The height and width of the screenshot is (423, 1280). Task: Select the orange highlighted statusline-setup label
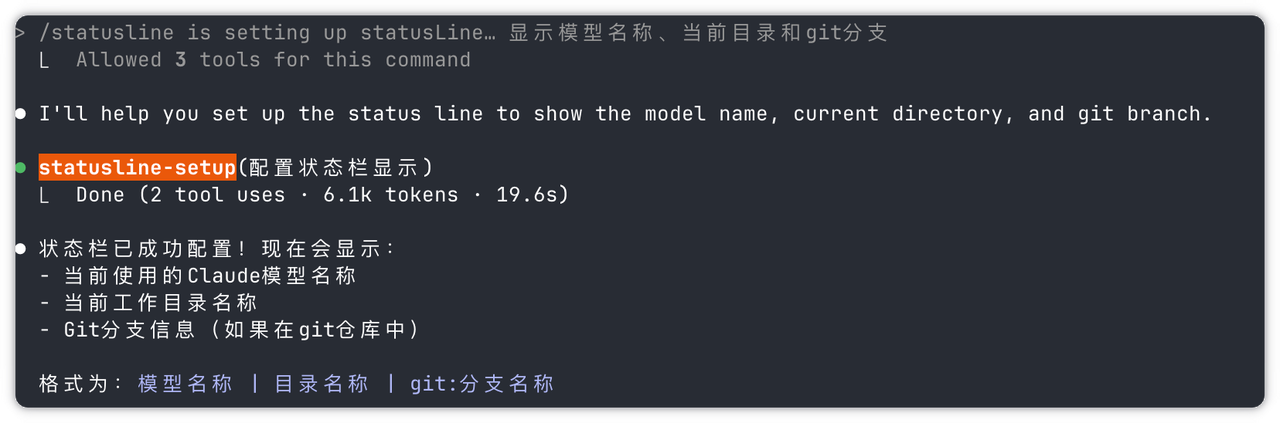(137, 168)
